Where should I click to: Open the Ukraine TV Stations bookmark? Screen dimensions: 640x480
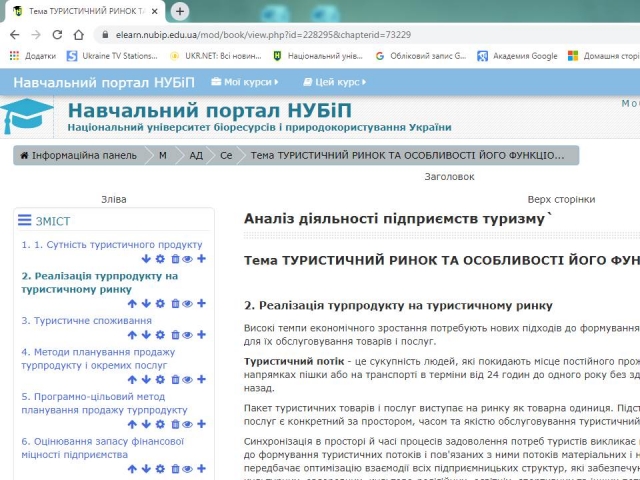[111, 56]
